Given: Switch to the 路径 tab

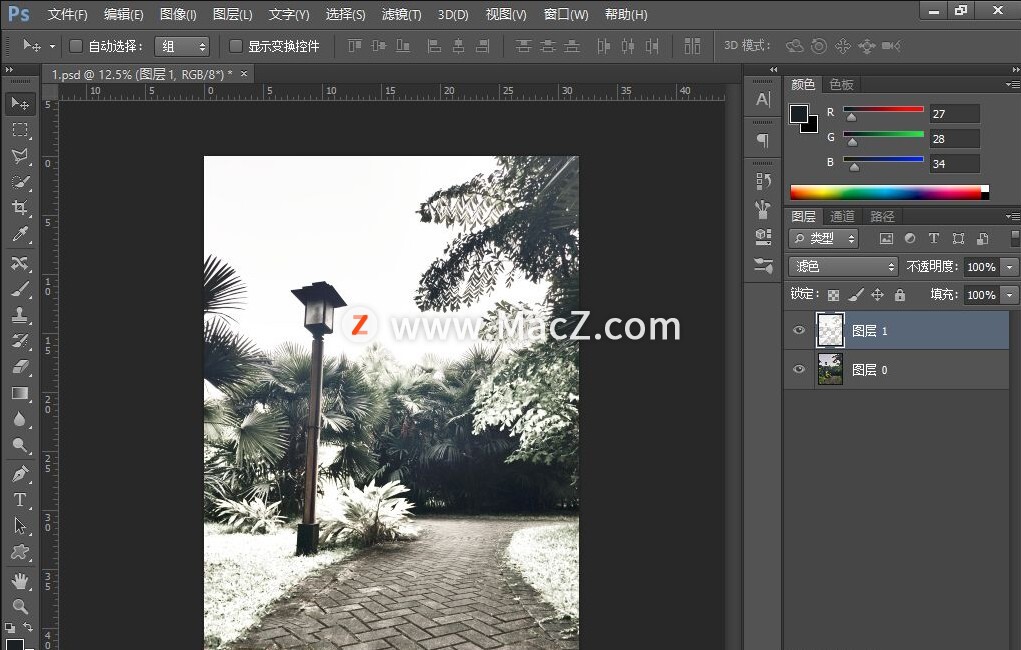Looking at the screenshot, I should click(x=882, y=216).
